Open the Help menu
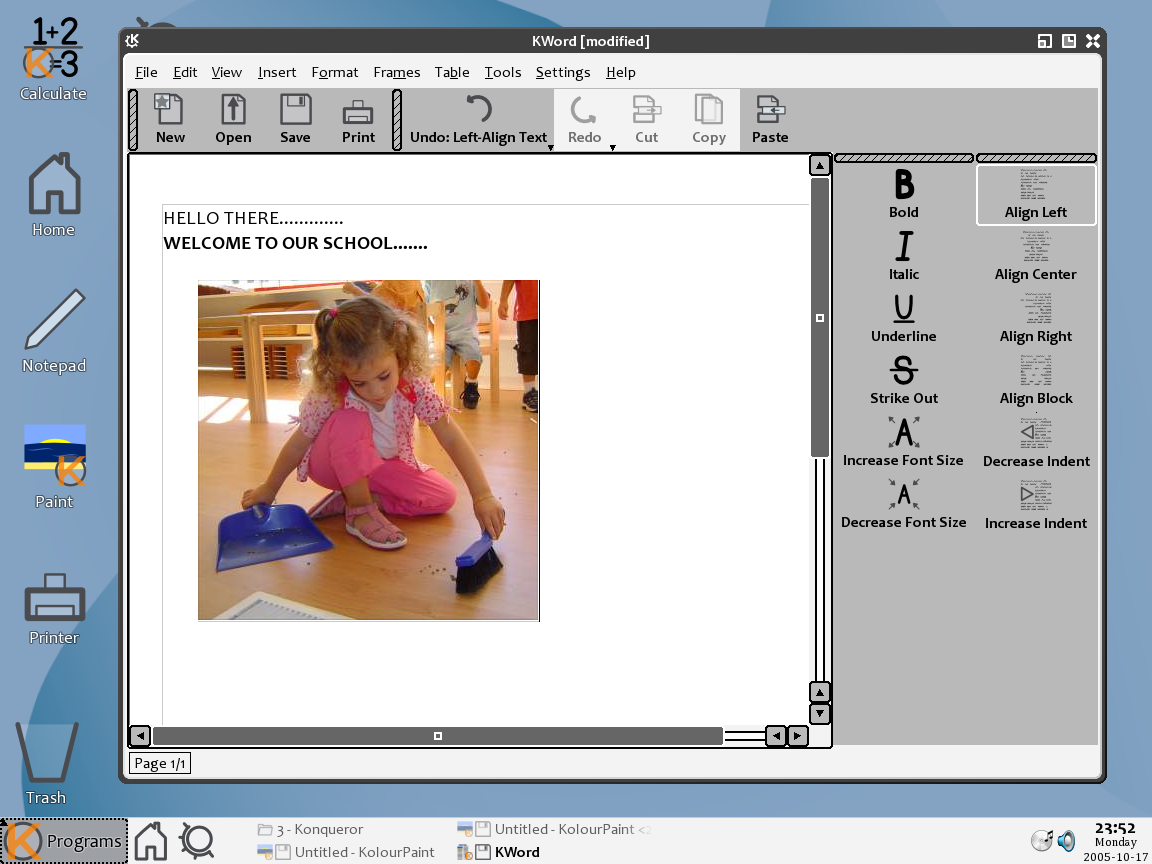Viewport: 1152px width, 864px height. (621, 72)
